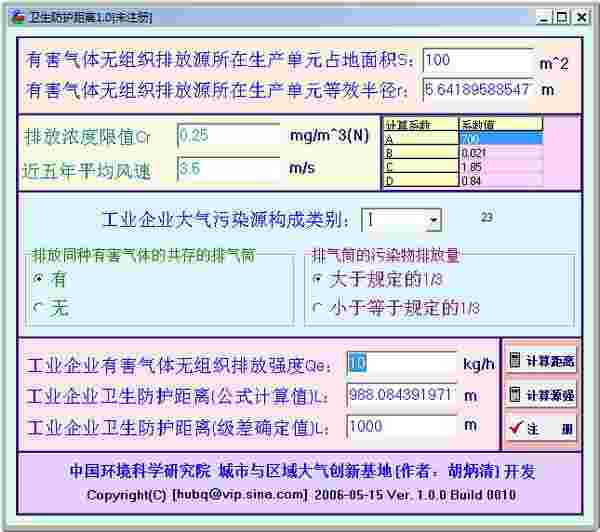This screenshot has height=532, width=600.
Task: Maximize the 卫生防护距离 window
Action: coord(562,17)
